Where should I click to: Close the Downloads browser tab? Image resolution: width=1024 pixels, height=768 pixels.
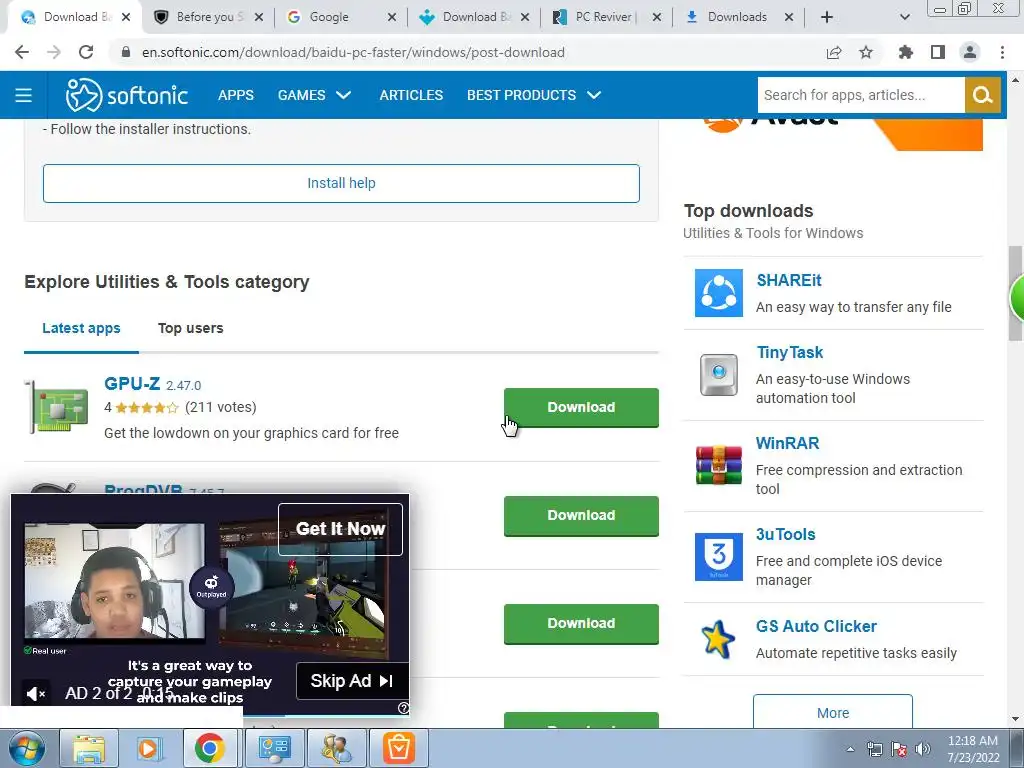coord(789,17)
